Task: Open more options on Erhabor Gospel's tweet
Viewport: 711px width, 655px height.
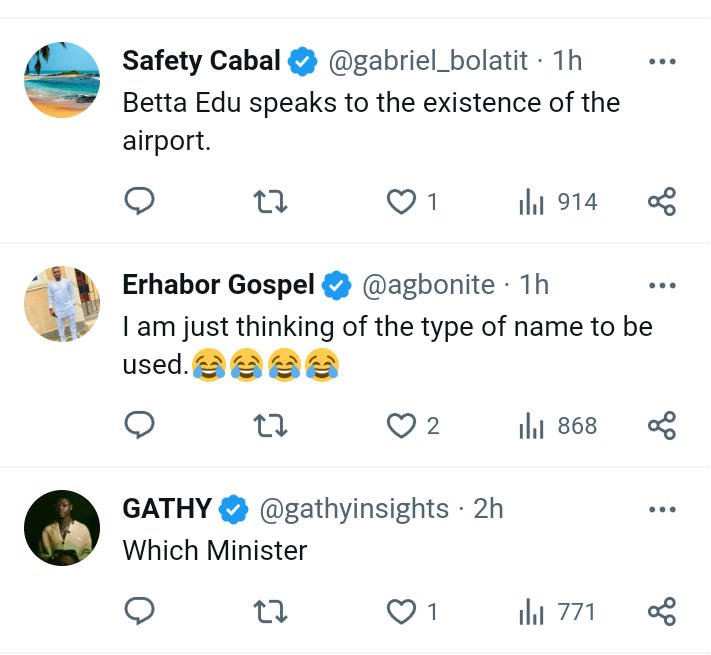Action: pyautogui.click(x=662, y=285)
